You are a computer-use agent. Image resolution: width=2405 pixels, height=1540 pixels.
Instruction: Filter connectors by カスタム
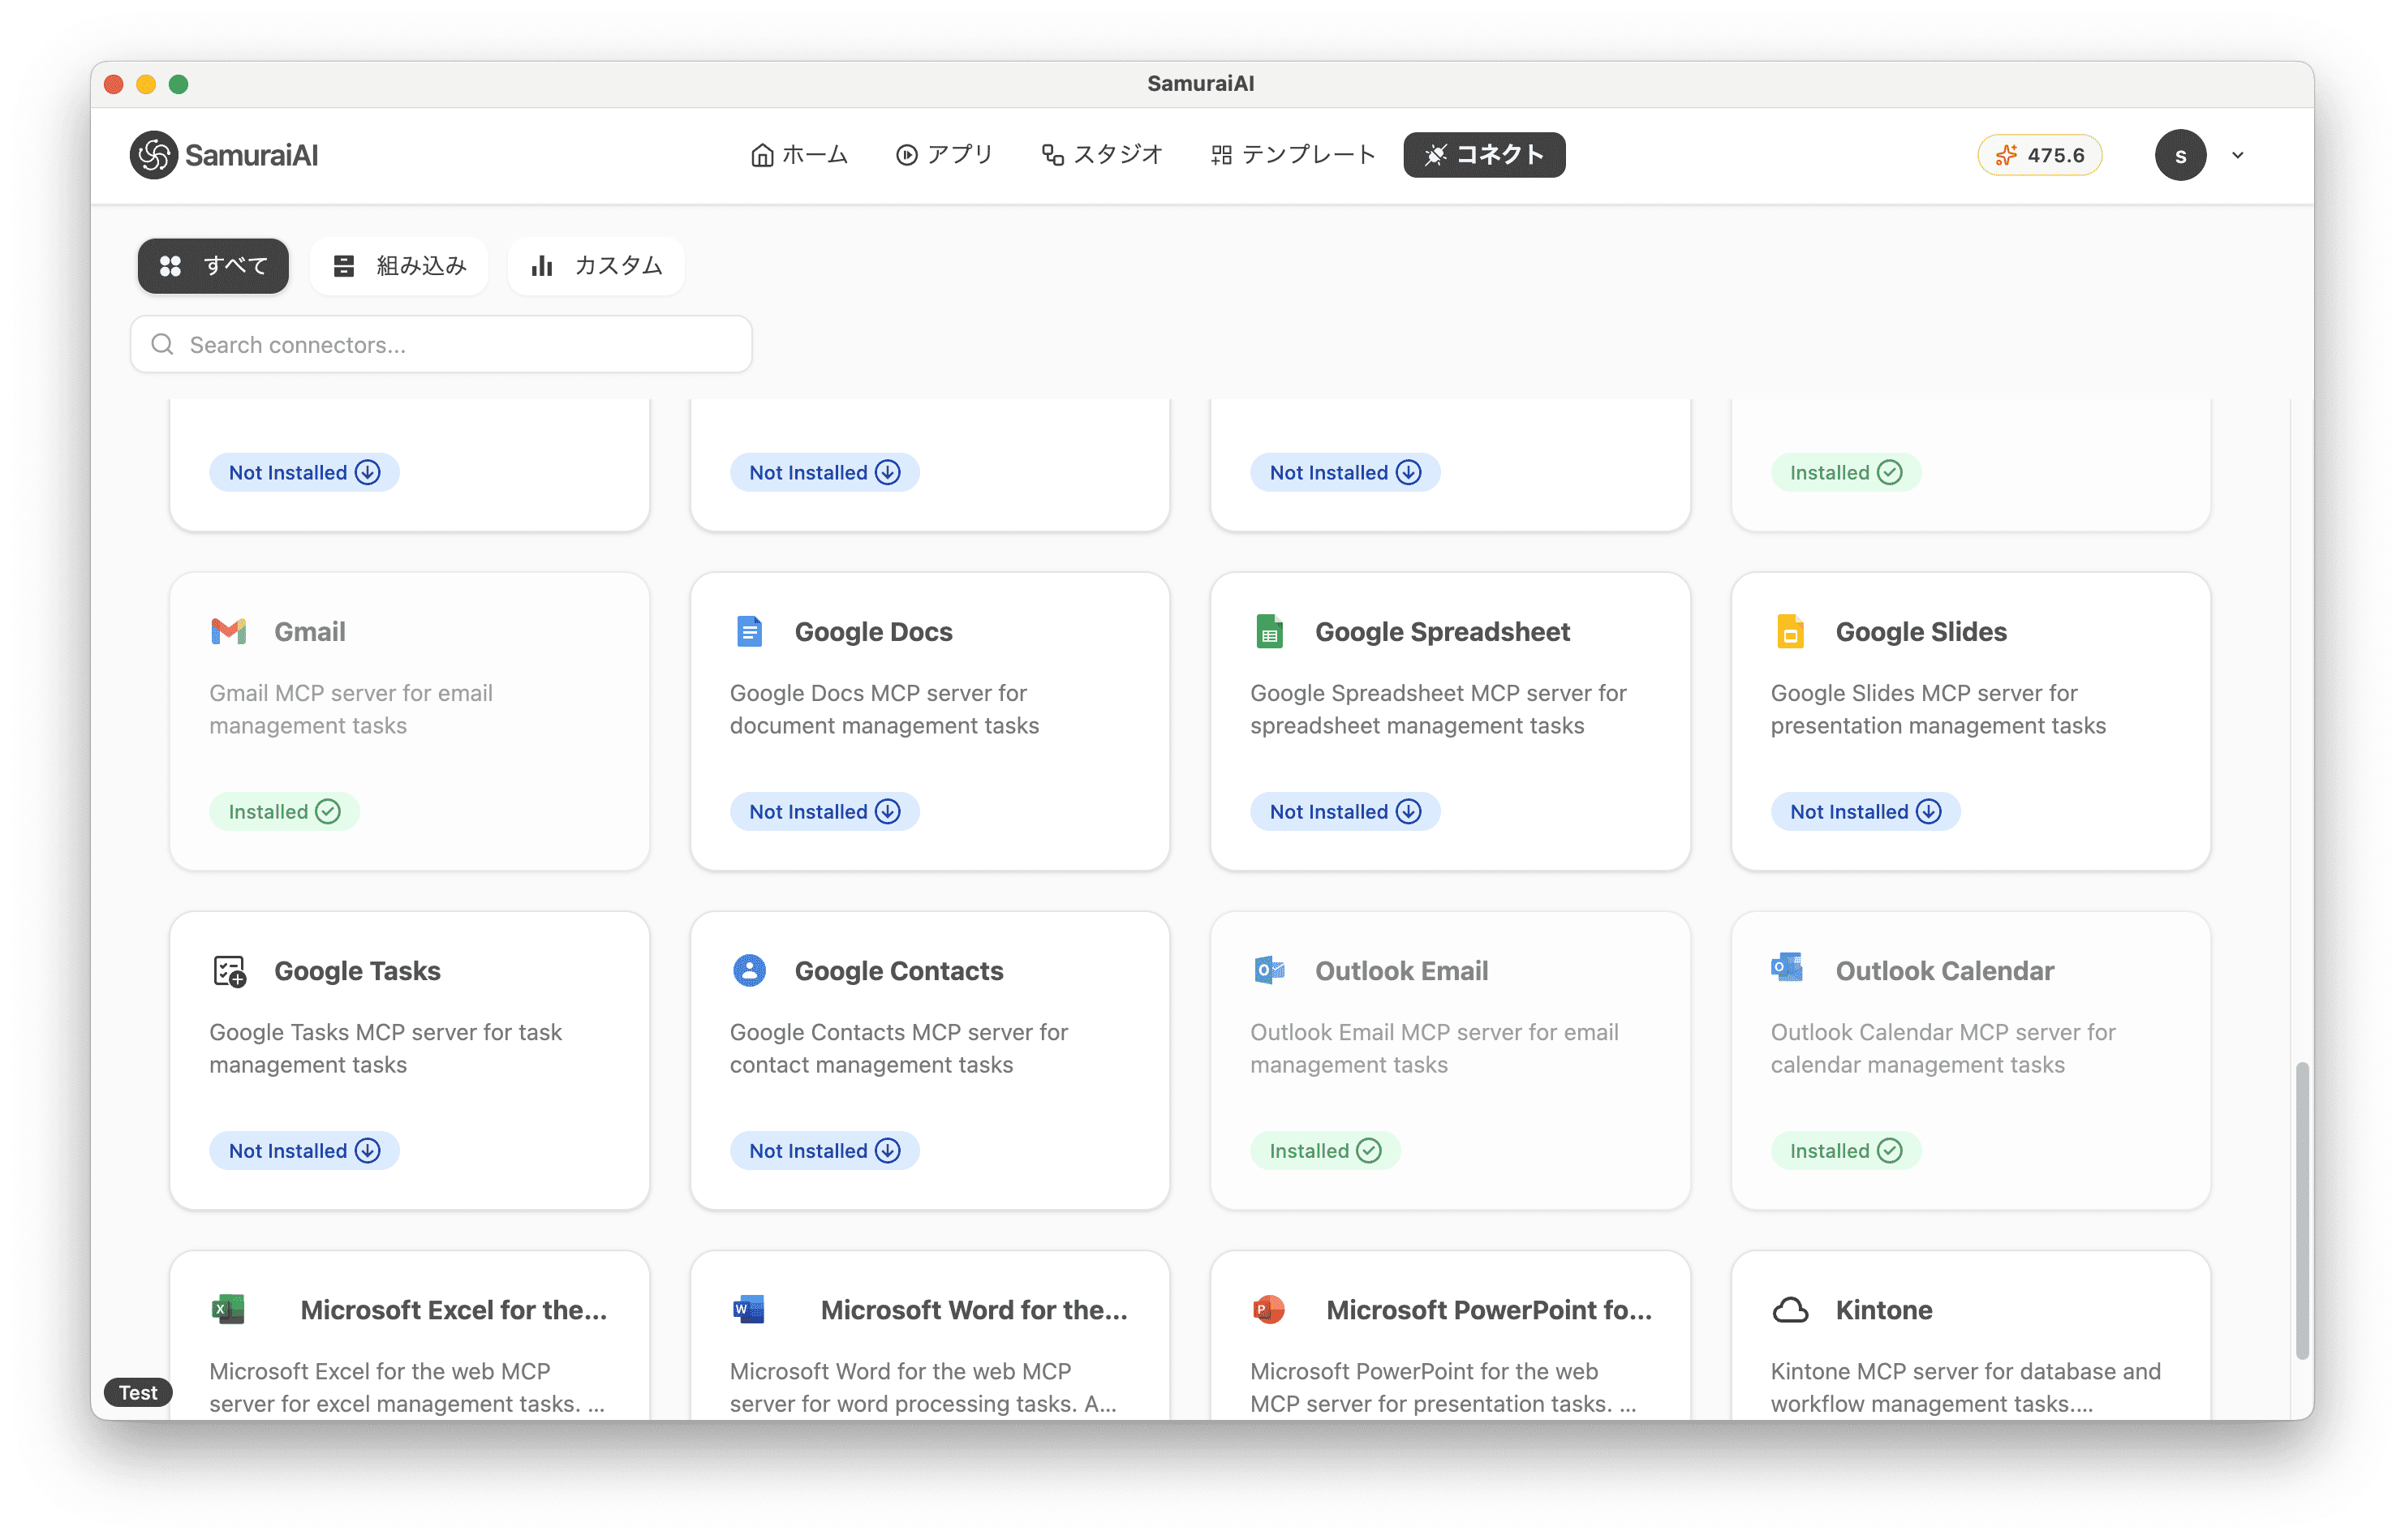[x=596, y=266]
